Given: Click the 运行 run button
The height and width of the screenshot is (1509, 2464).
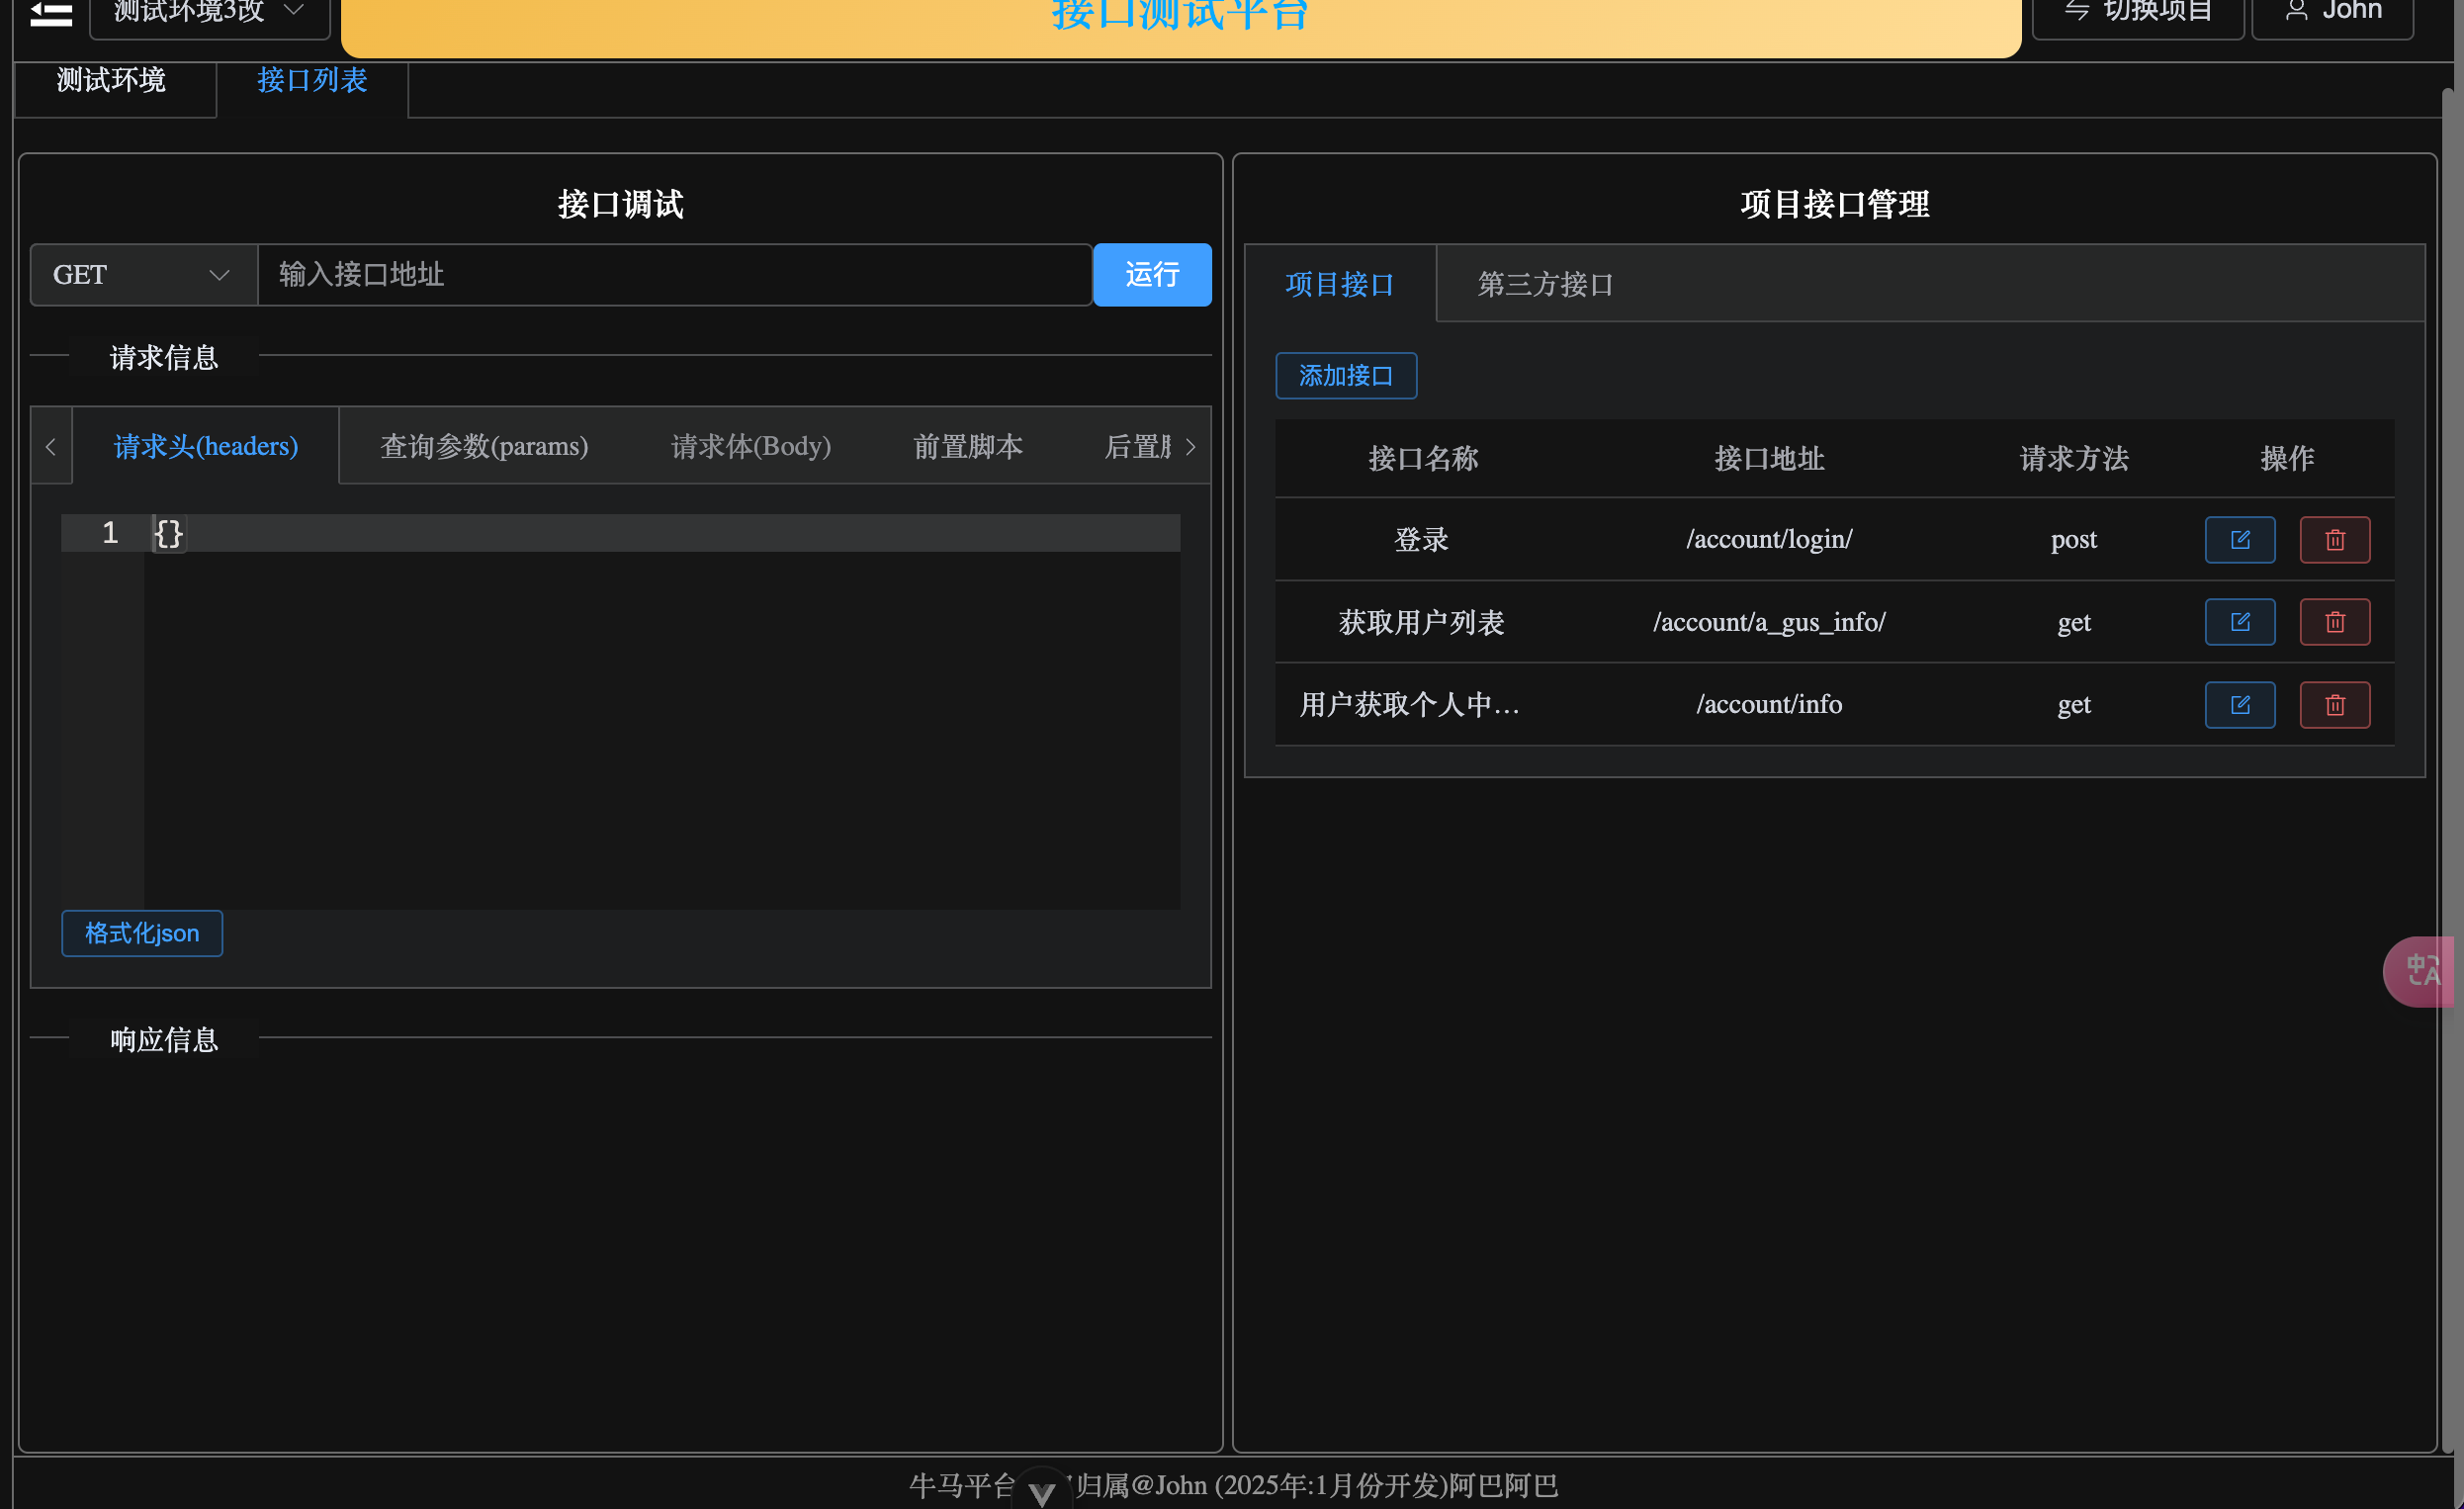Looking at the screenshot, I should pyautogui.click(x=1151, y=275).
